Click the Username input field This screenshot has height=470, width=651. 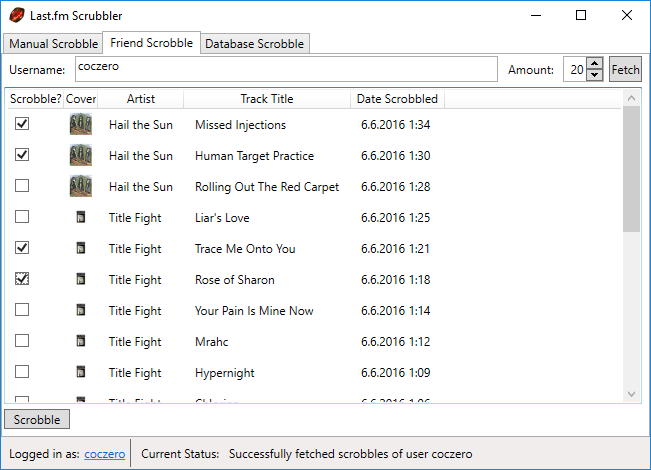(286, 69)
